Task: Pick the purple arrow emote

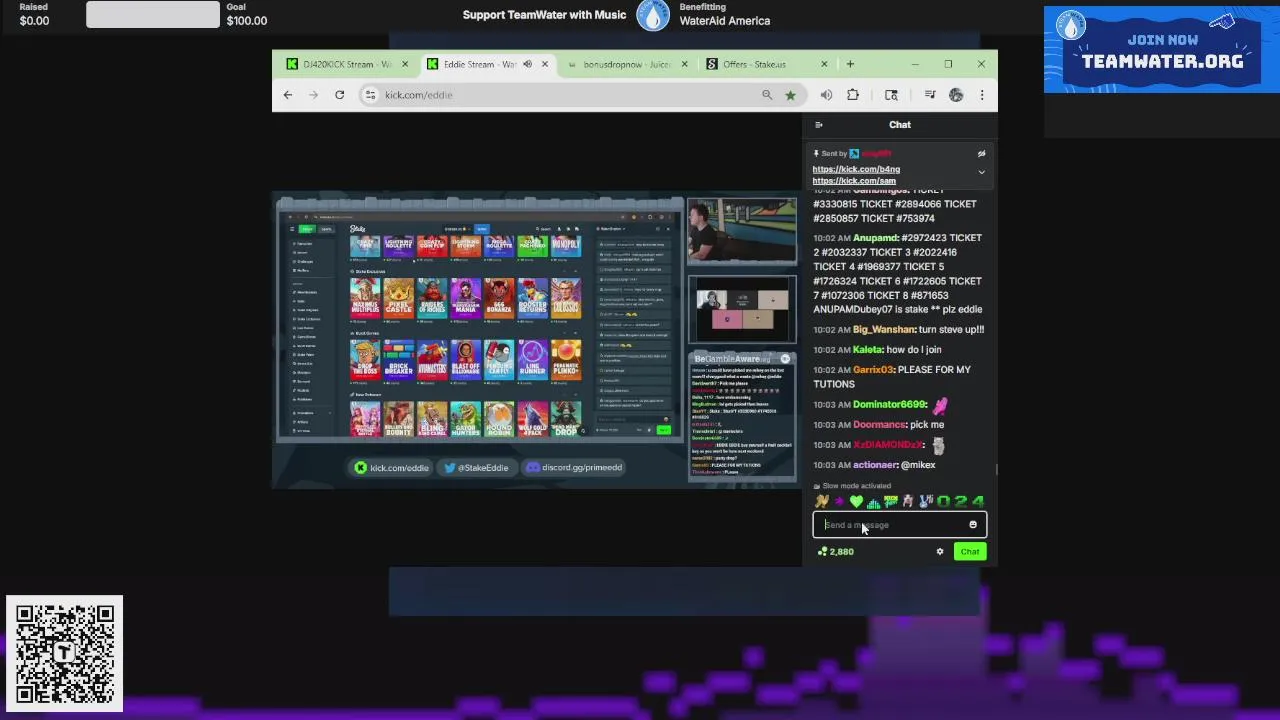Action: pyautogui.click(x=839, y=501)
